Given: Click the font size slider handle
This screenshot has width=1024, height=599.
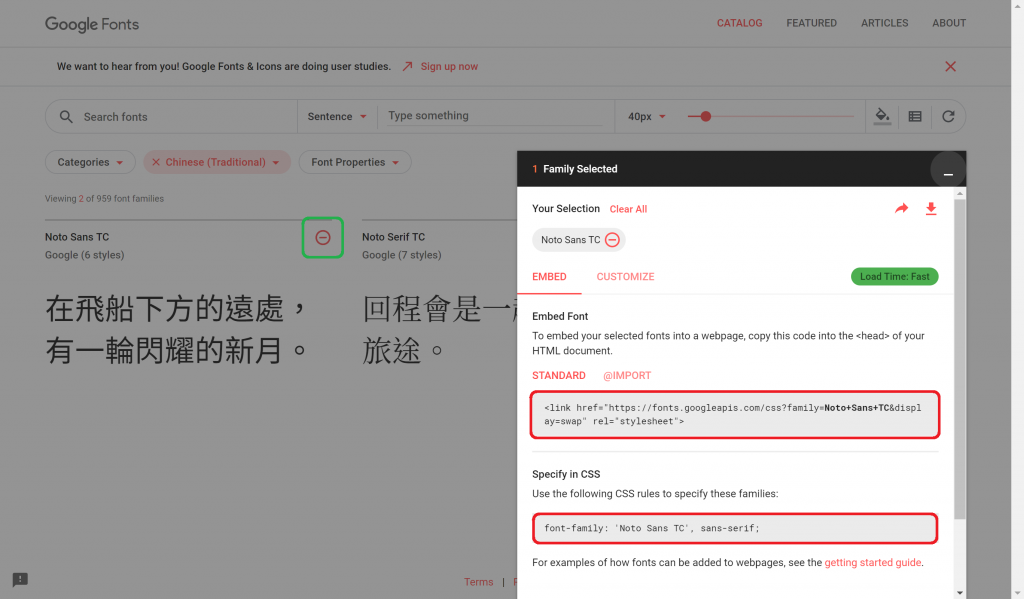Looking at the screenshot, I should click(705, 116).
